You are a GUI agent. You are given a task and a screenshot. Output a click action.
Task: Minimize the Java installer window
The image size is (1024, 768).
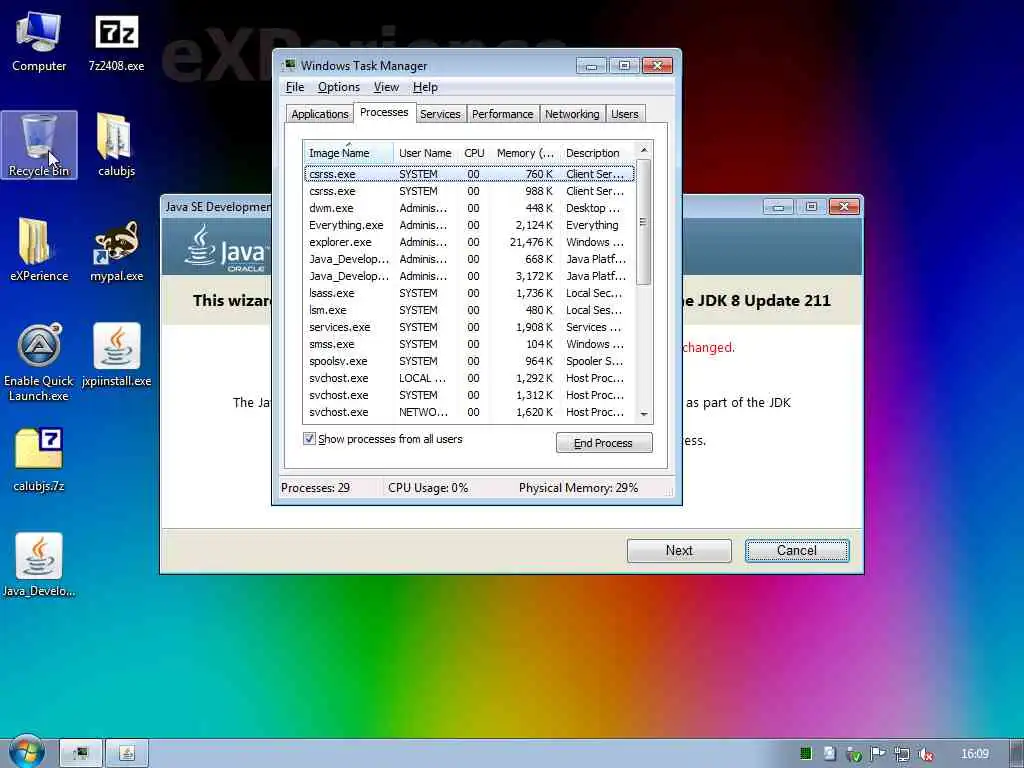tap(778, 207)
